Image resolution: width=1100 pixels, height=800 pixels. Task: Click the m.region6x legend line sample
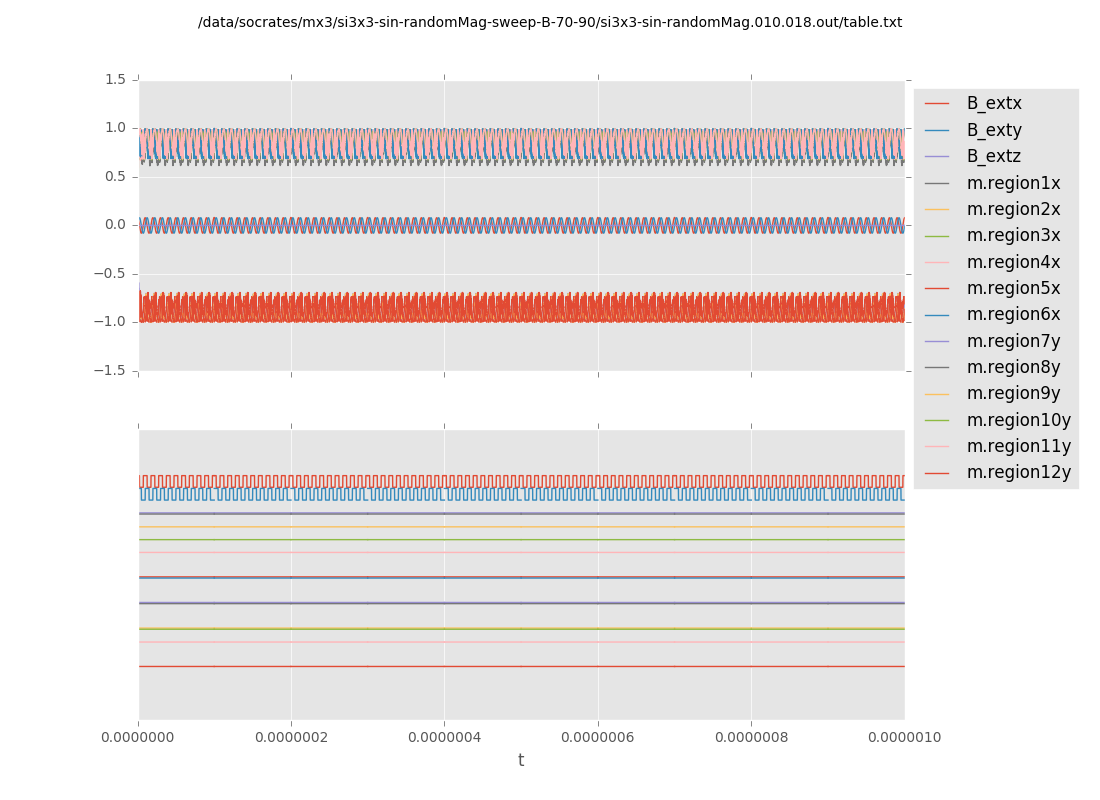tap(937, 315)
